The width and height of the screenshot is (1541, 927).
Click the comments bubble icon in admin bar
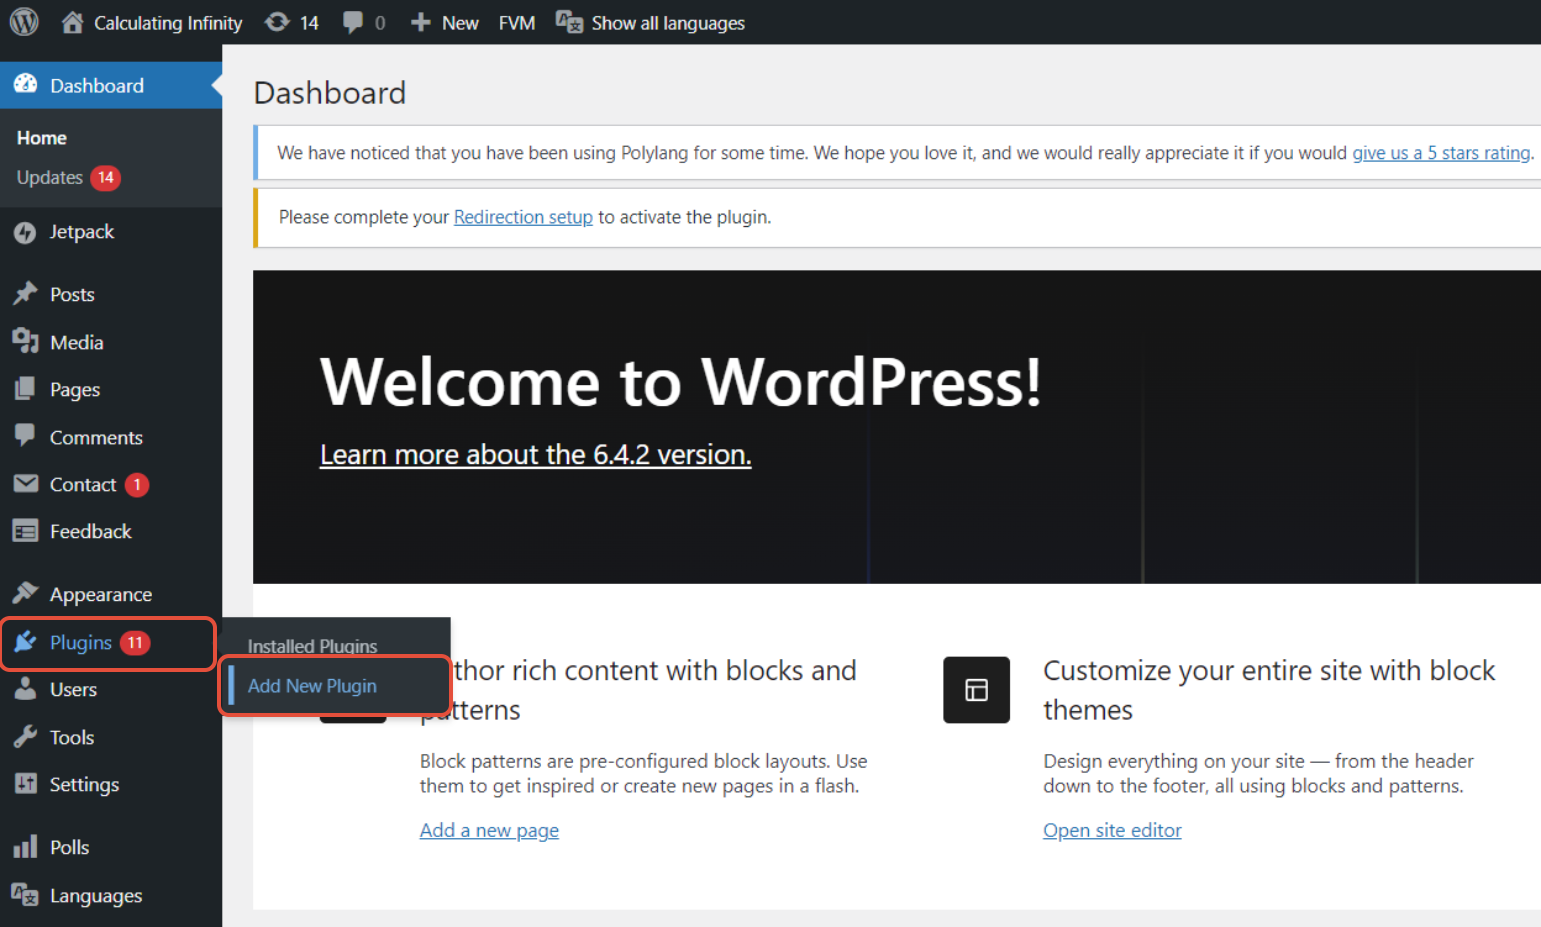[x=352, y=22]
